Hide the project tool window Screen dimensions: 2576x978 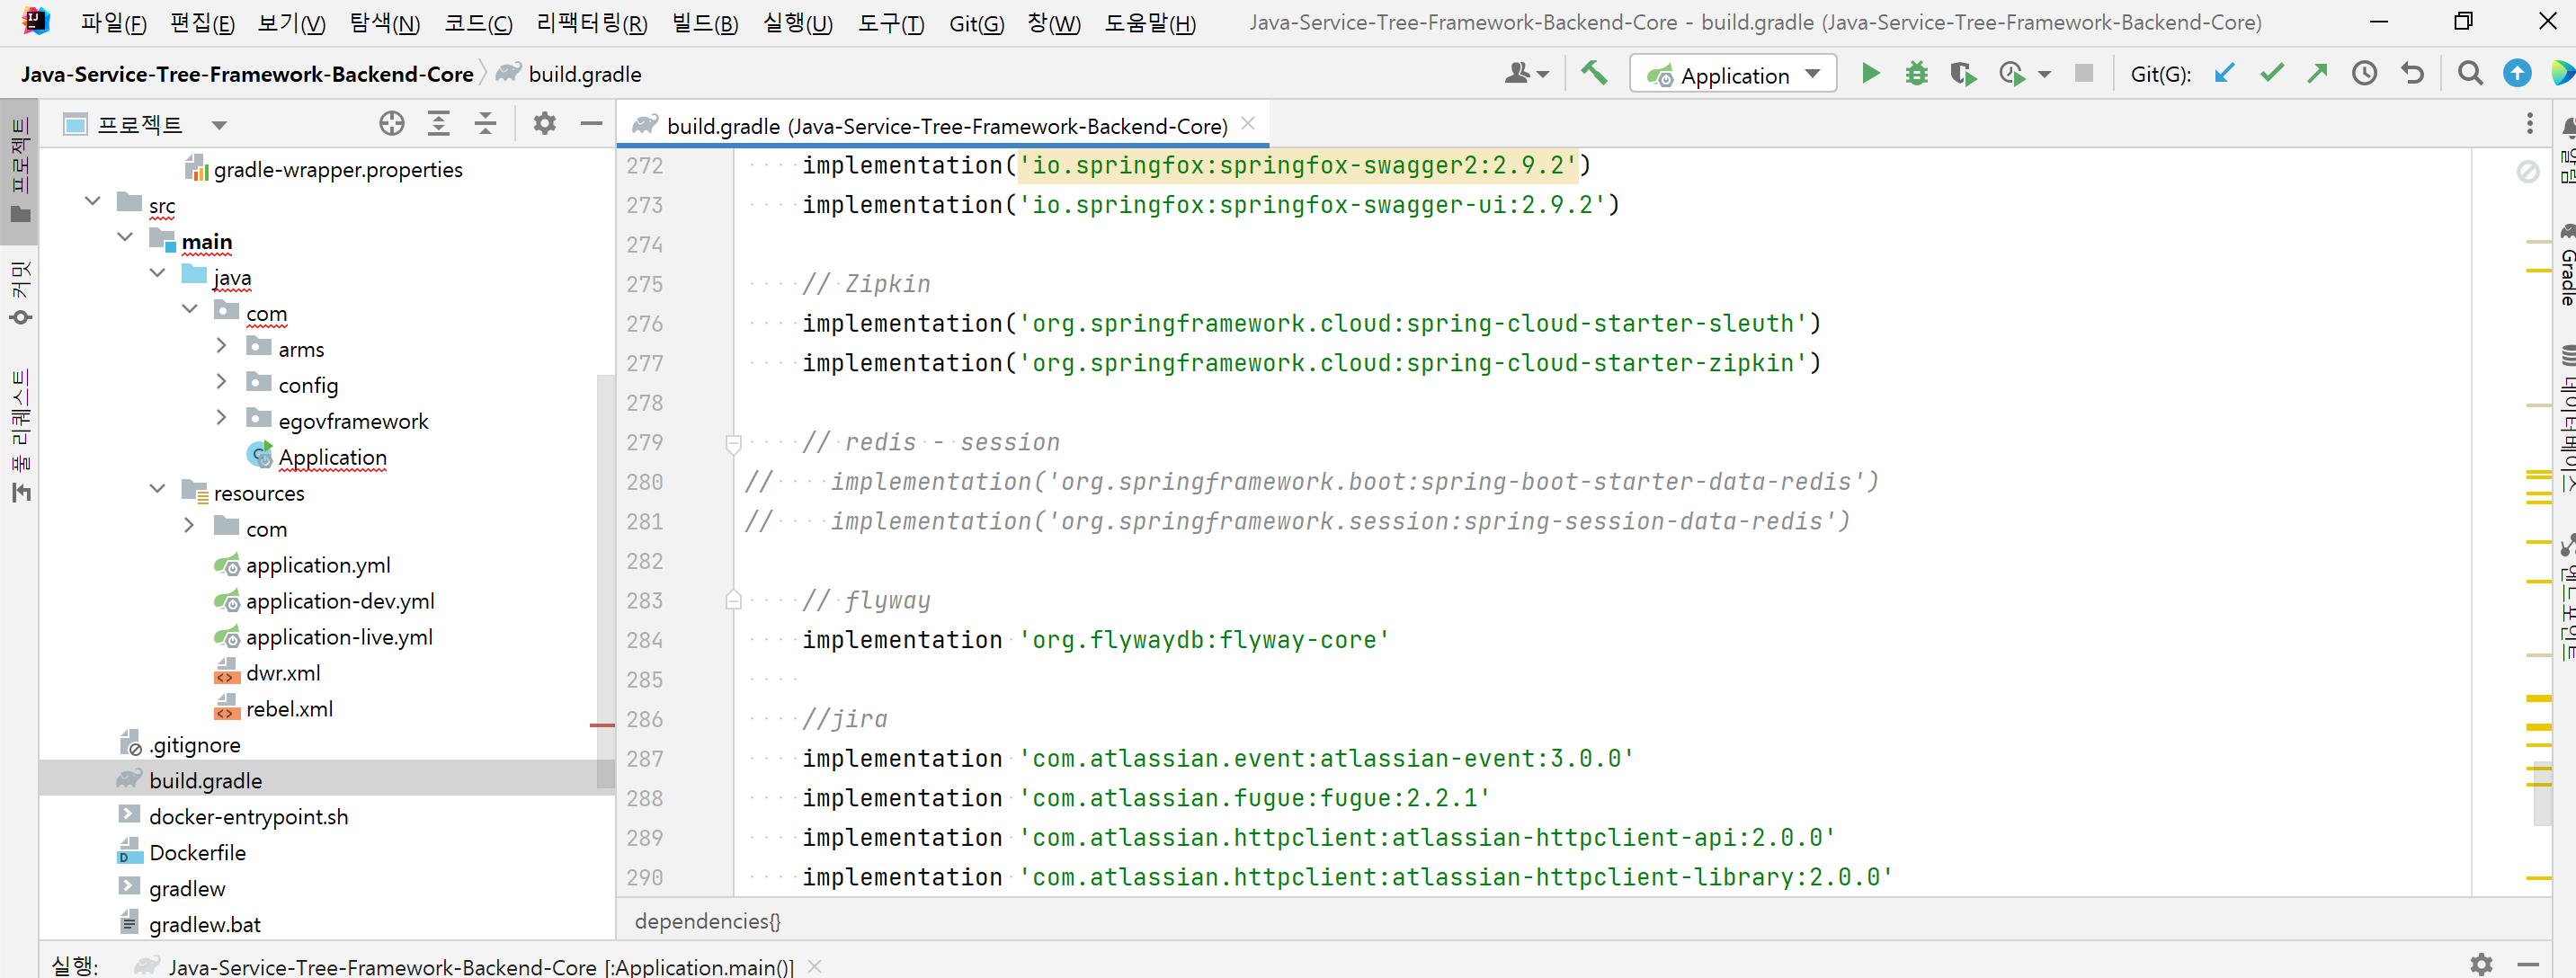click(591, 123)
